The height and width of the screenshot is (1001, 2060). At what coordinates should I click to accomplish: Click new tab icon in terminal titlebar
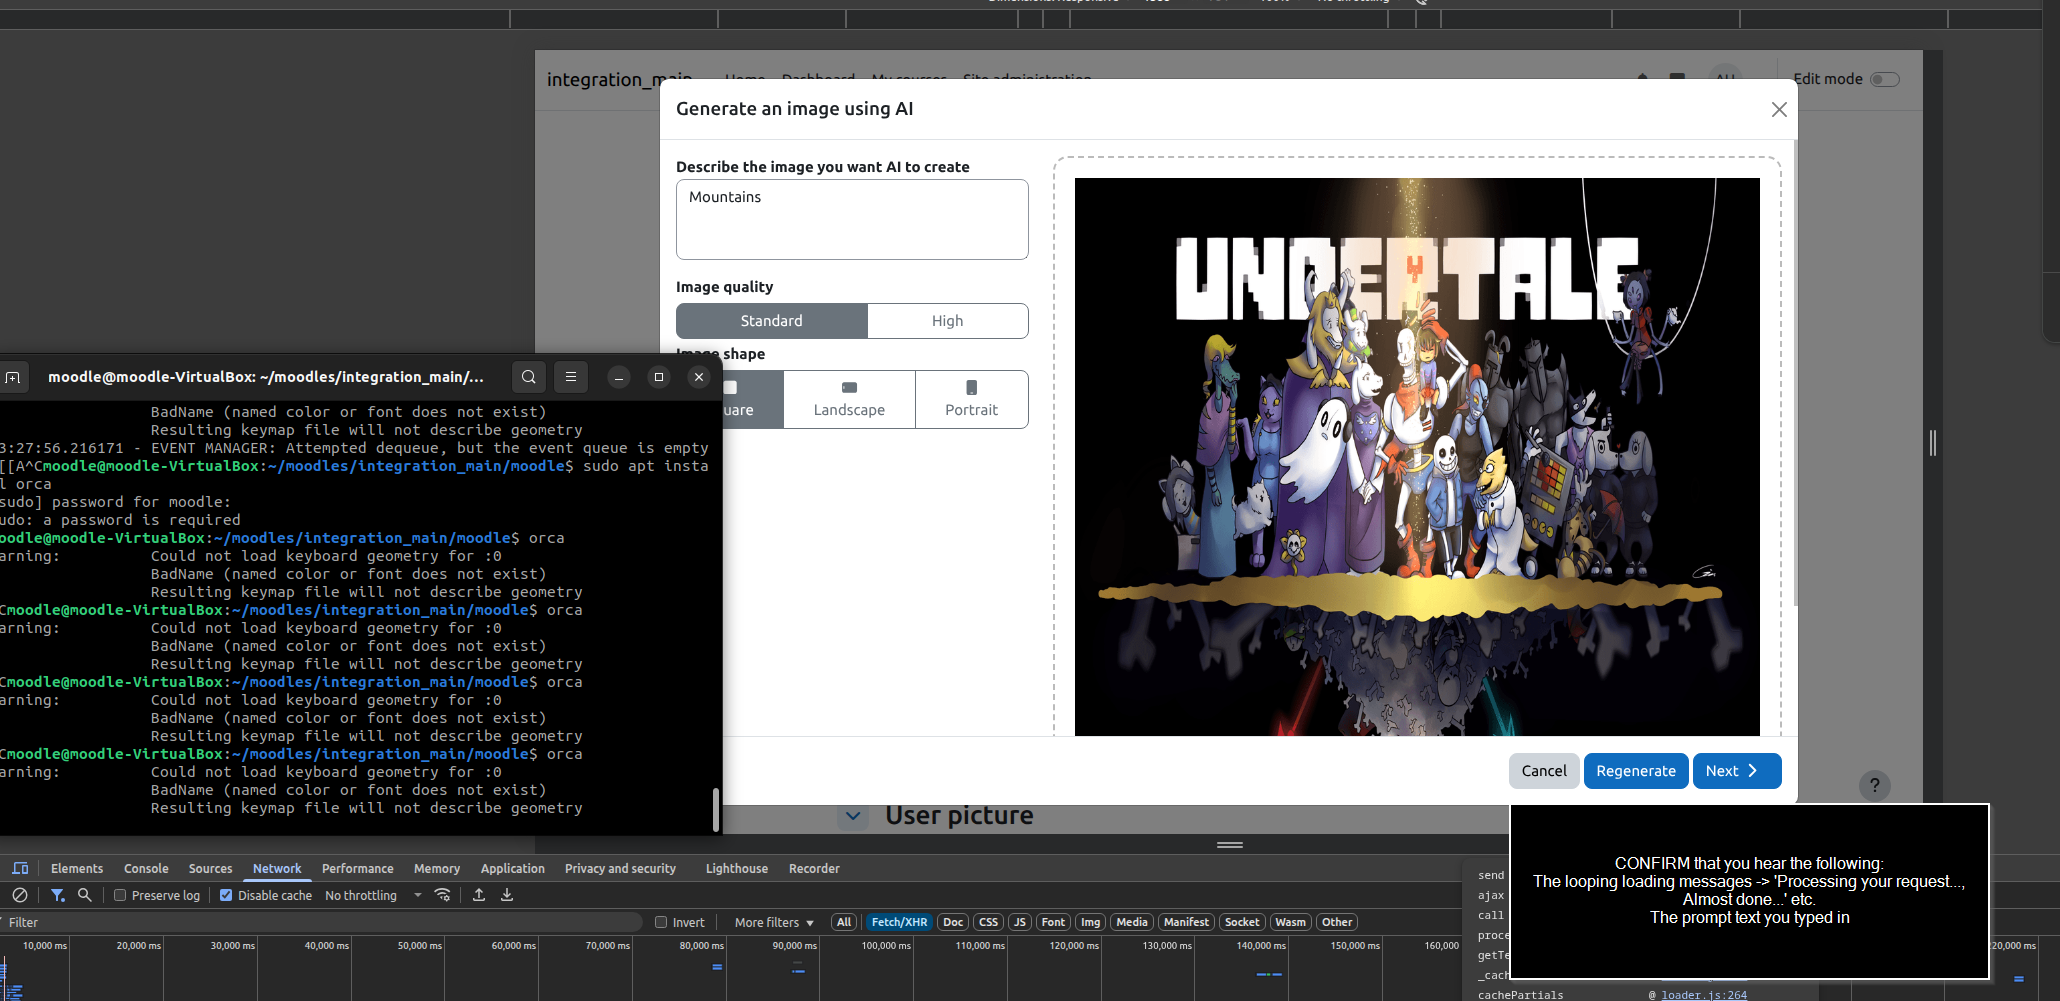[13, 377]
